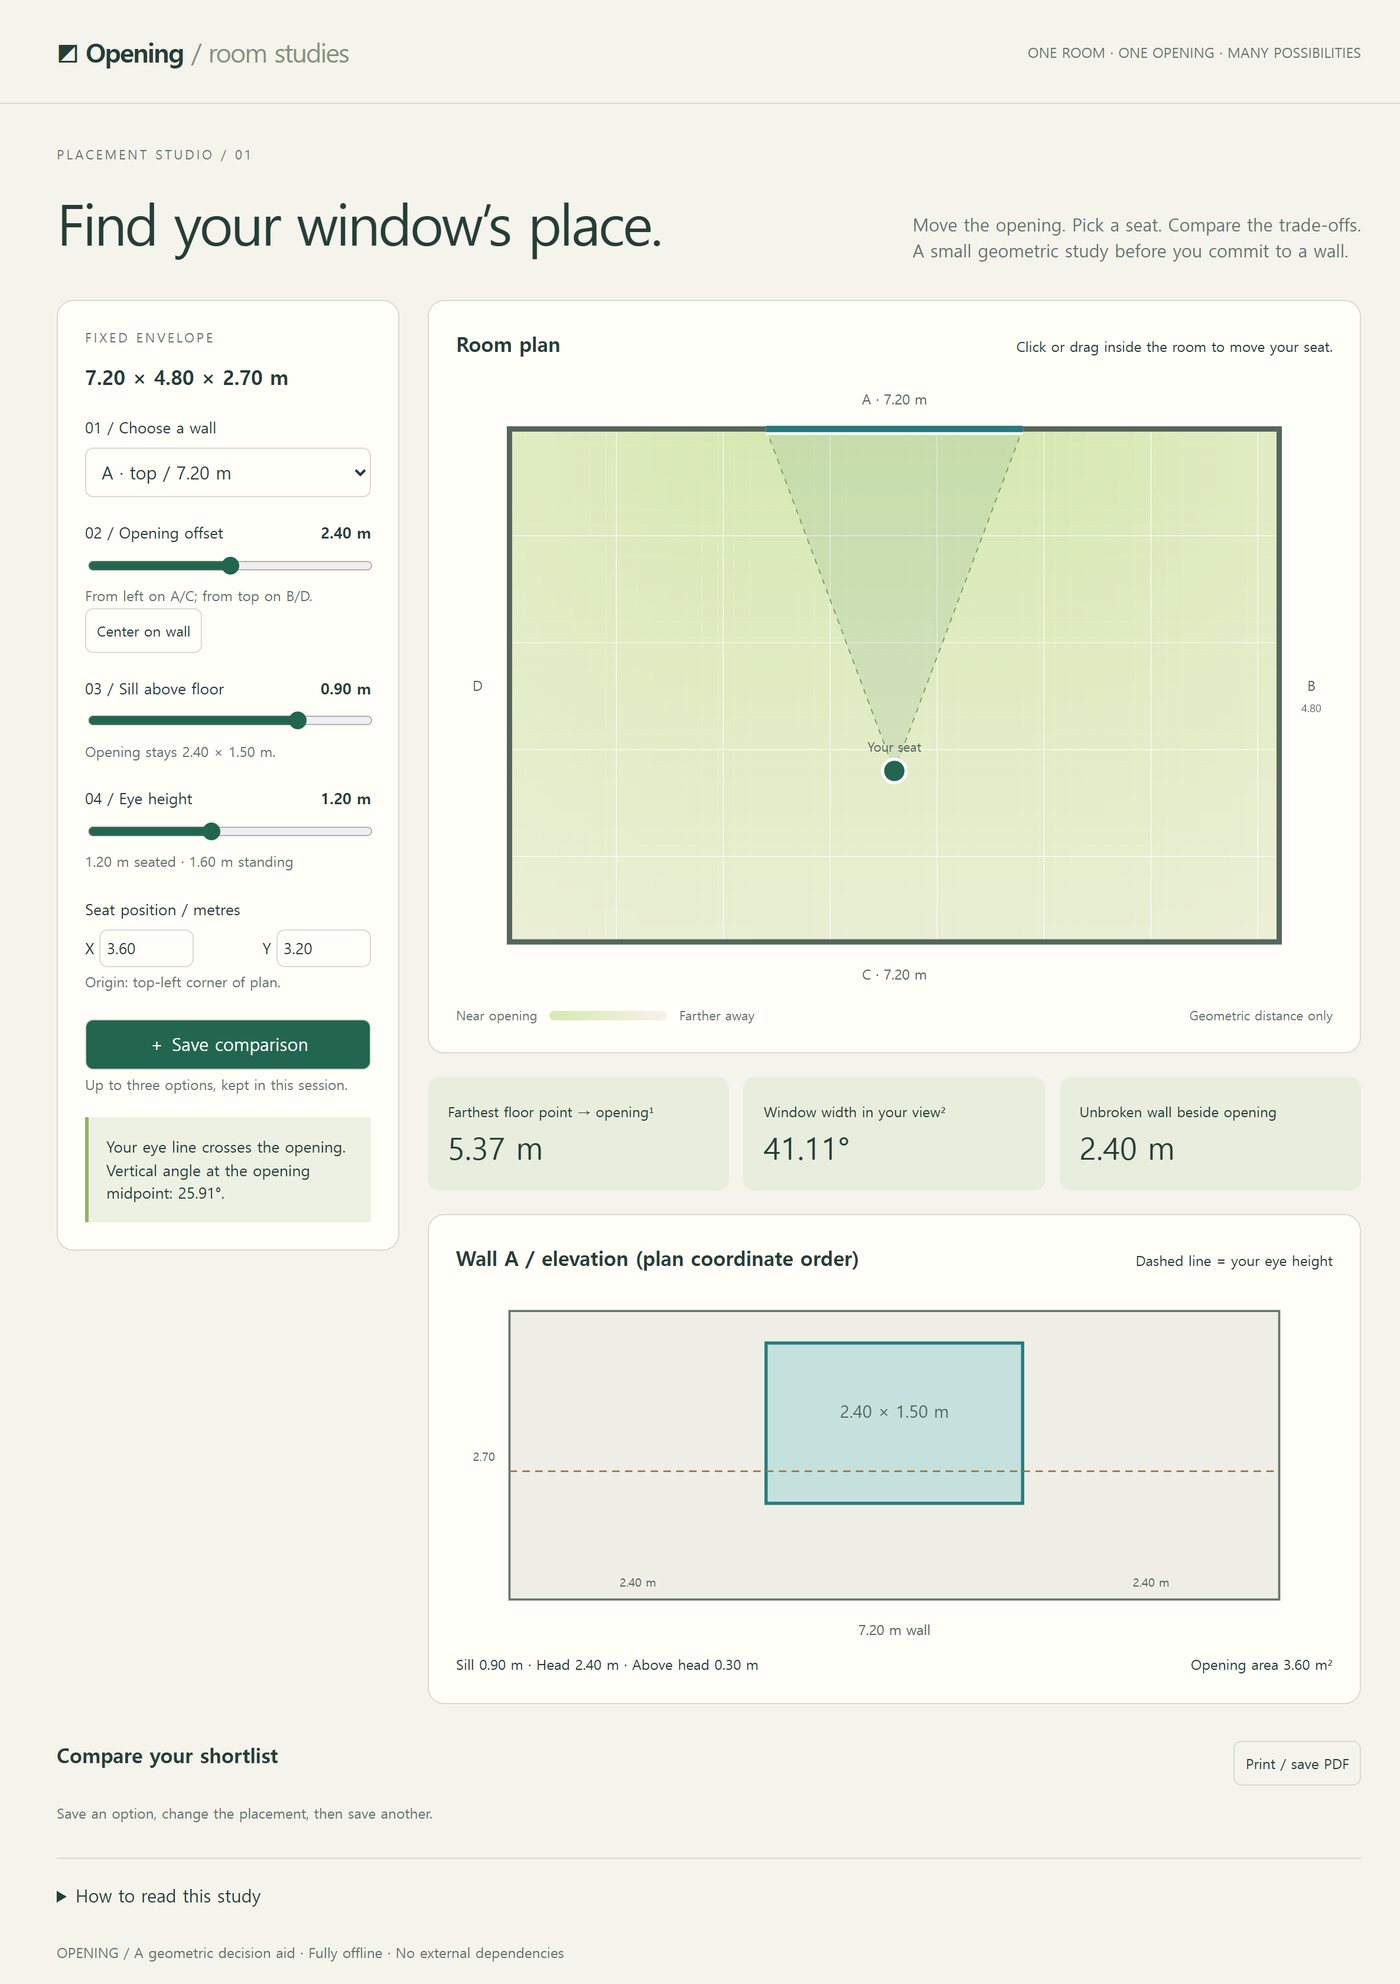Click the Find your window's place headline
The width and height of the screenshot is (1400, 1984).
click(360, 227)
